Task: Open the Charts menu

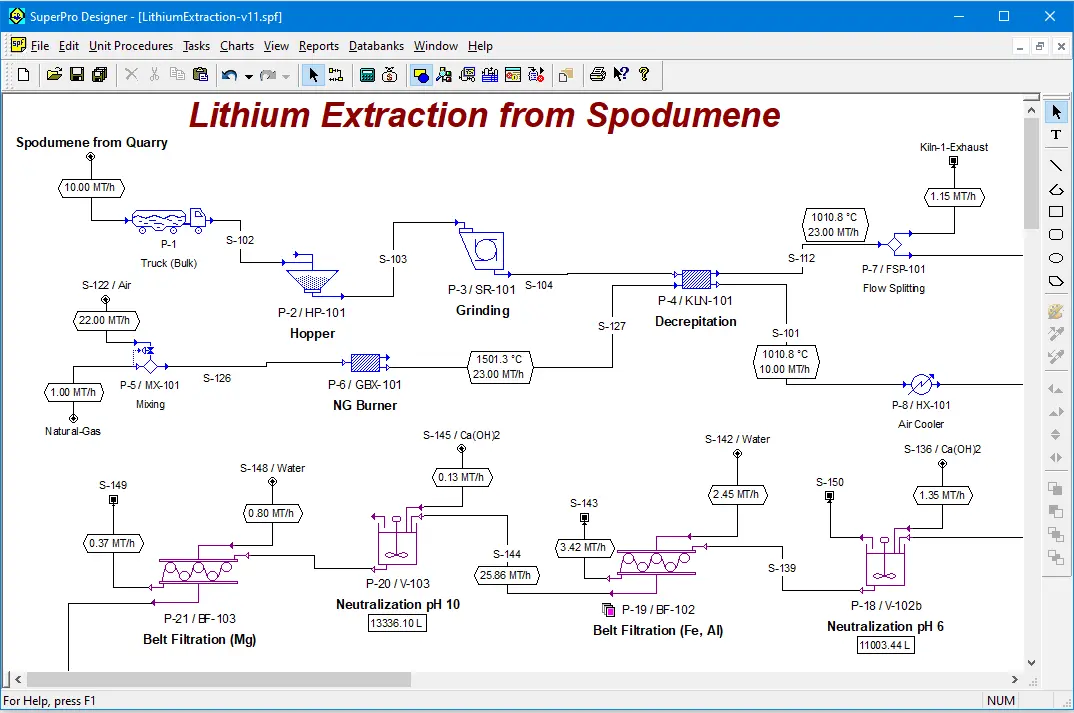Action: coord(237,46)
